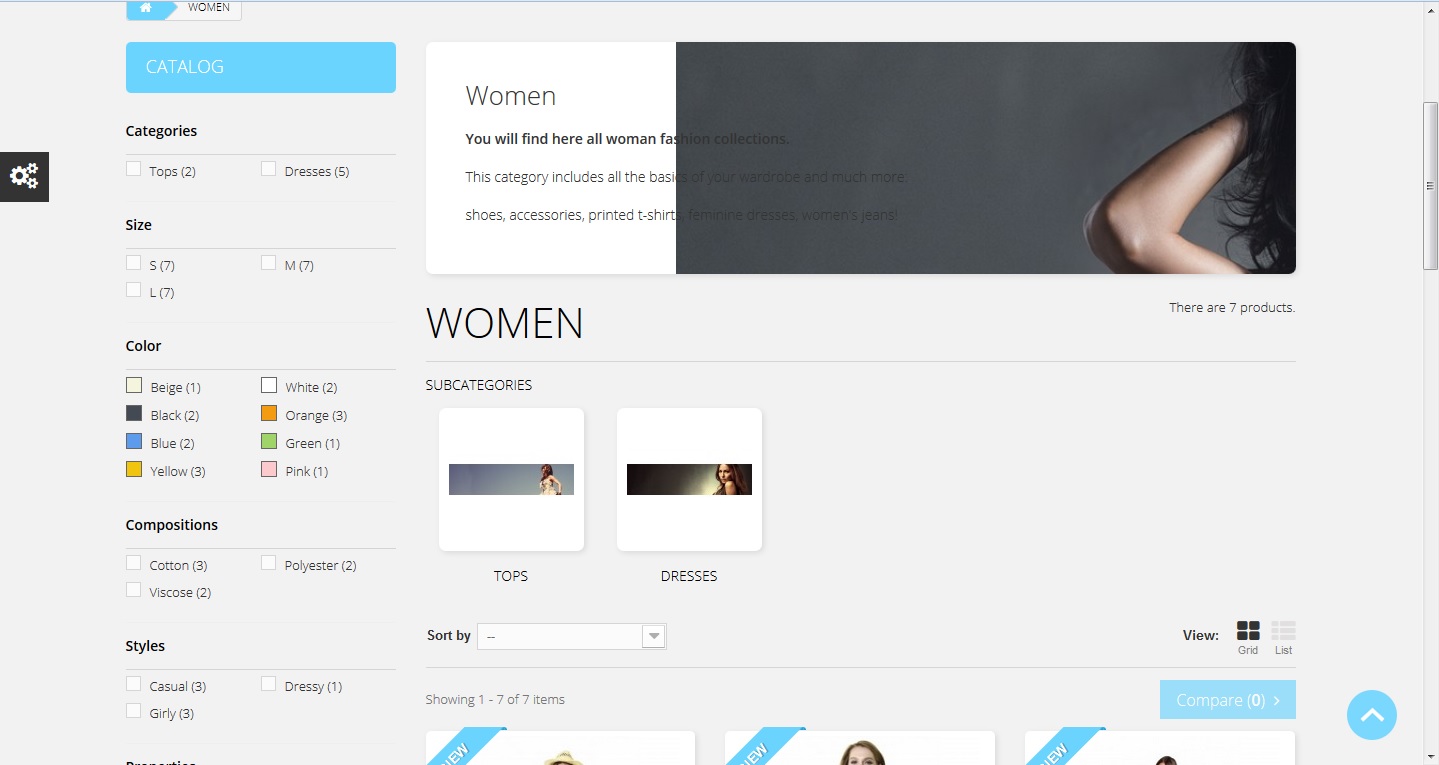The width and height of the screenshot is (1439, 765).
Task: Check size L (7) filter
Action: (134, 290)
